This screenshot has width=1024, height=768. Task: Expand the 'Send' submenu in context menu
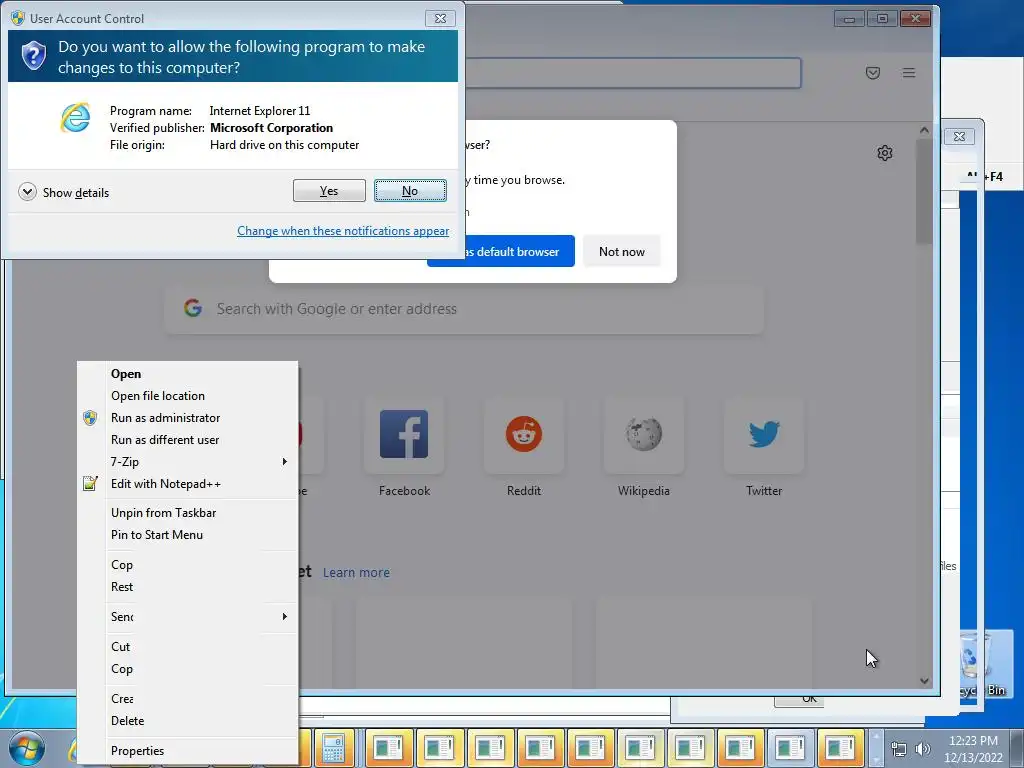(x=187, y=616)
